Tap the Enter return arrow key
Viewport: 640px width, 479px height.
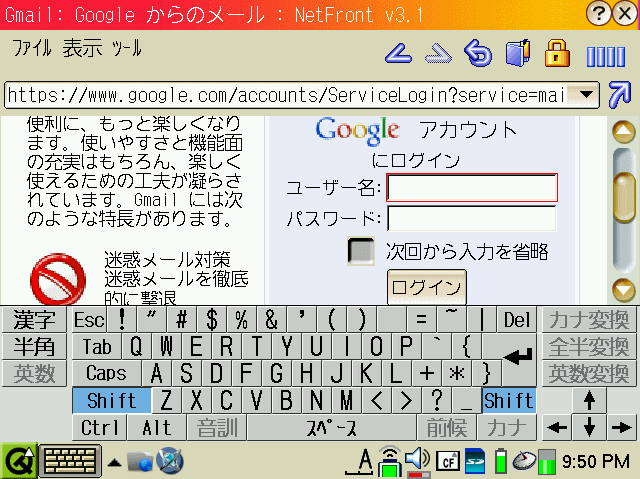[518, 358]
